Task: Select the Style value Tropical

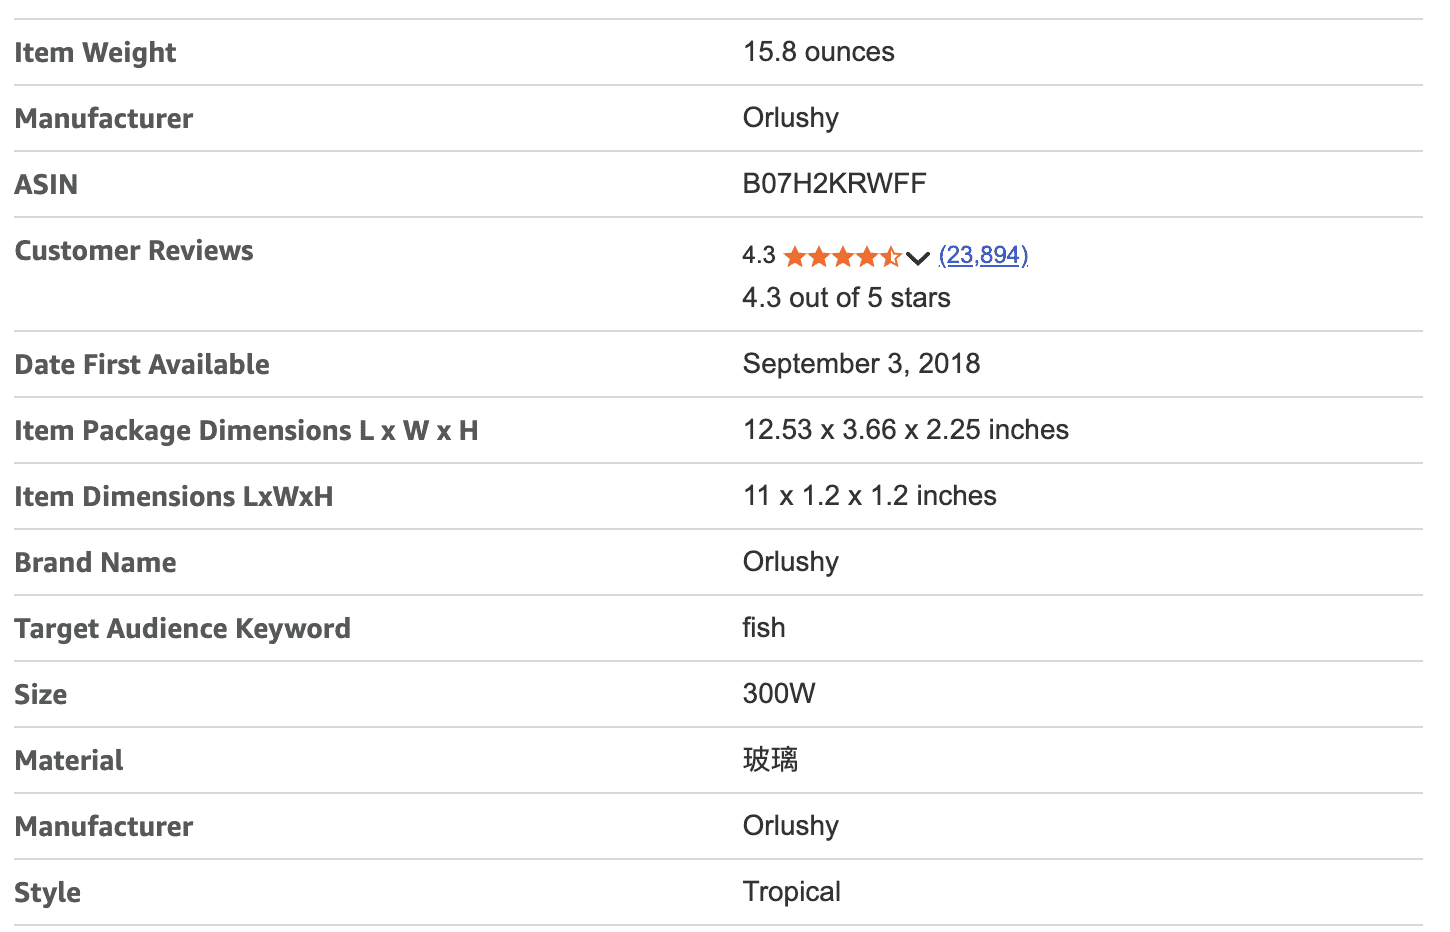Action: click(x=791, y=892)
